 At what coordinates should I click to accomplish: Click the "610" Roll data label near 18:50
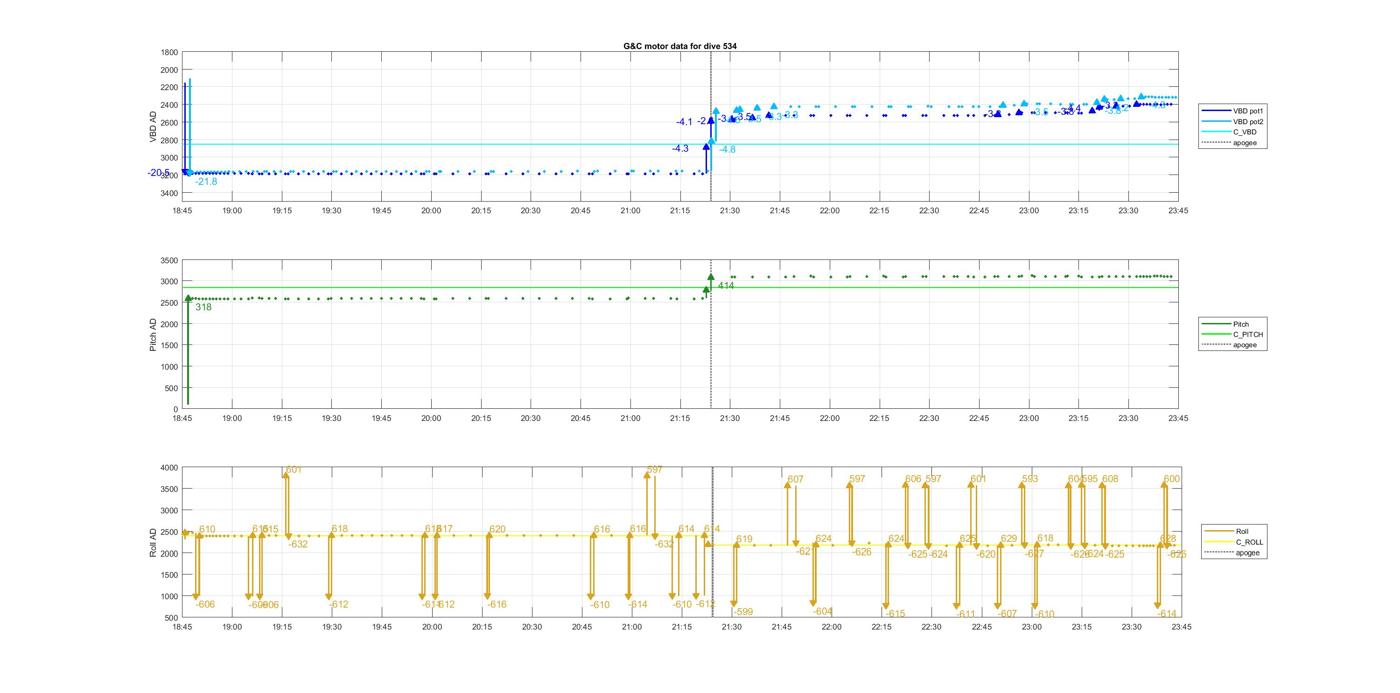[x=207, y=530]
